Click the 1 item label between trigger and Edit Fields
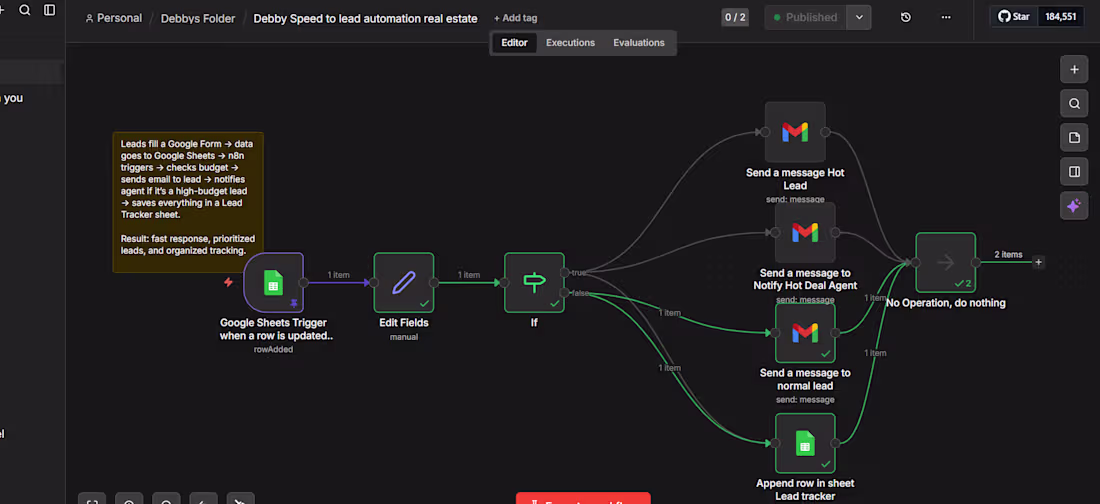Image resolution: width=1100 pixels, height=504 pixels. (338, 275)
